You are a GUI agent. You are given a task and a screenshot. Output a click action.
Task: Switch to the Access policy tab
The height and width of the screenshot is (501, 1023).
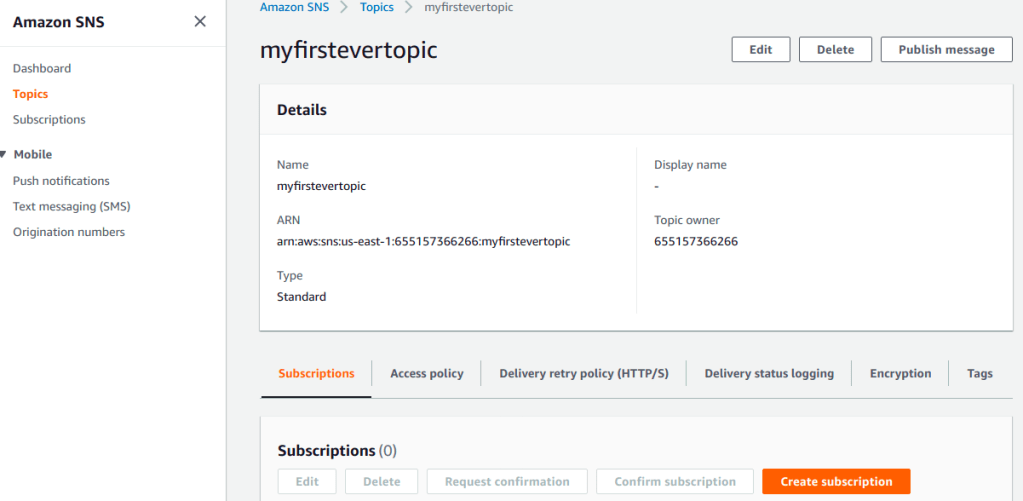[x=426, y=374]
